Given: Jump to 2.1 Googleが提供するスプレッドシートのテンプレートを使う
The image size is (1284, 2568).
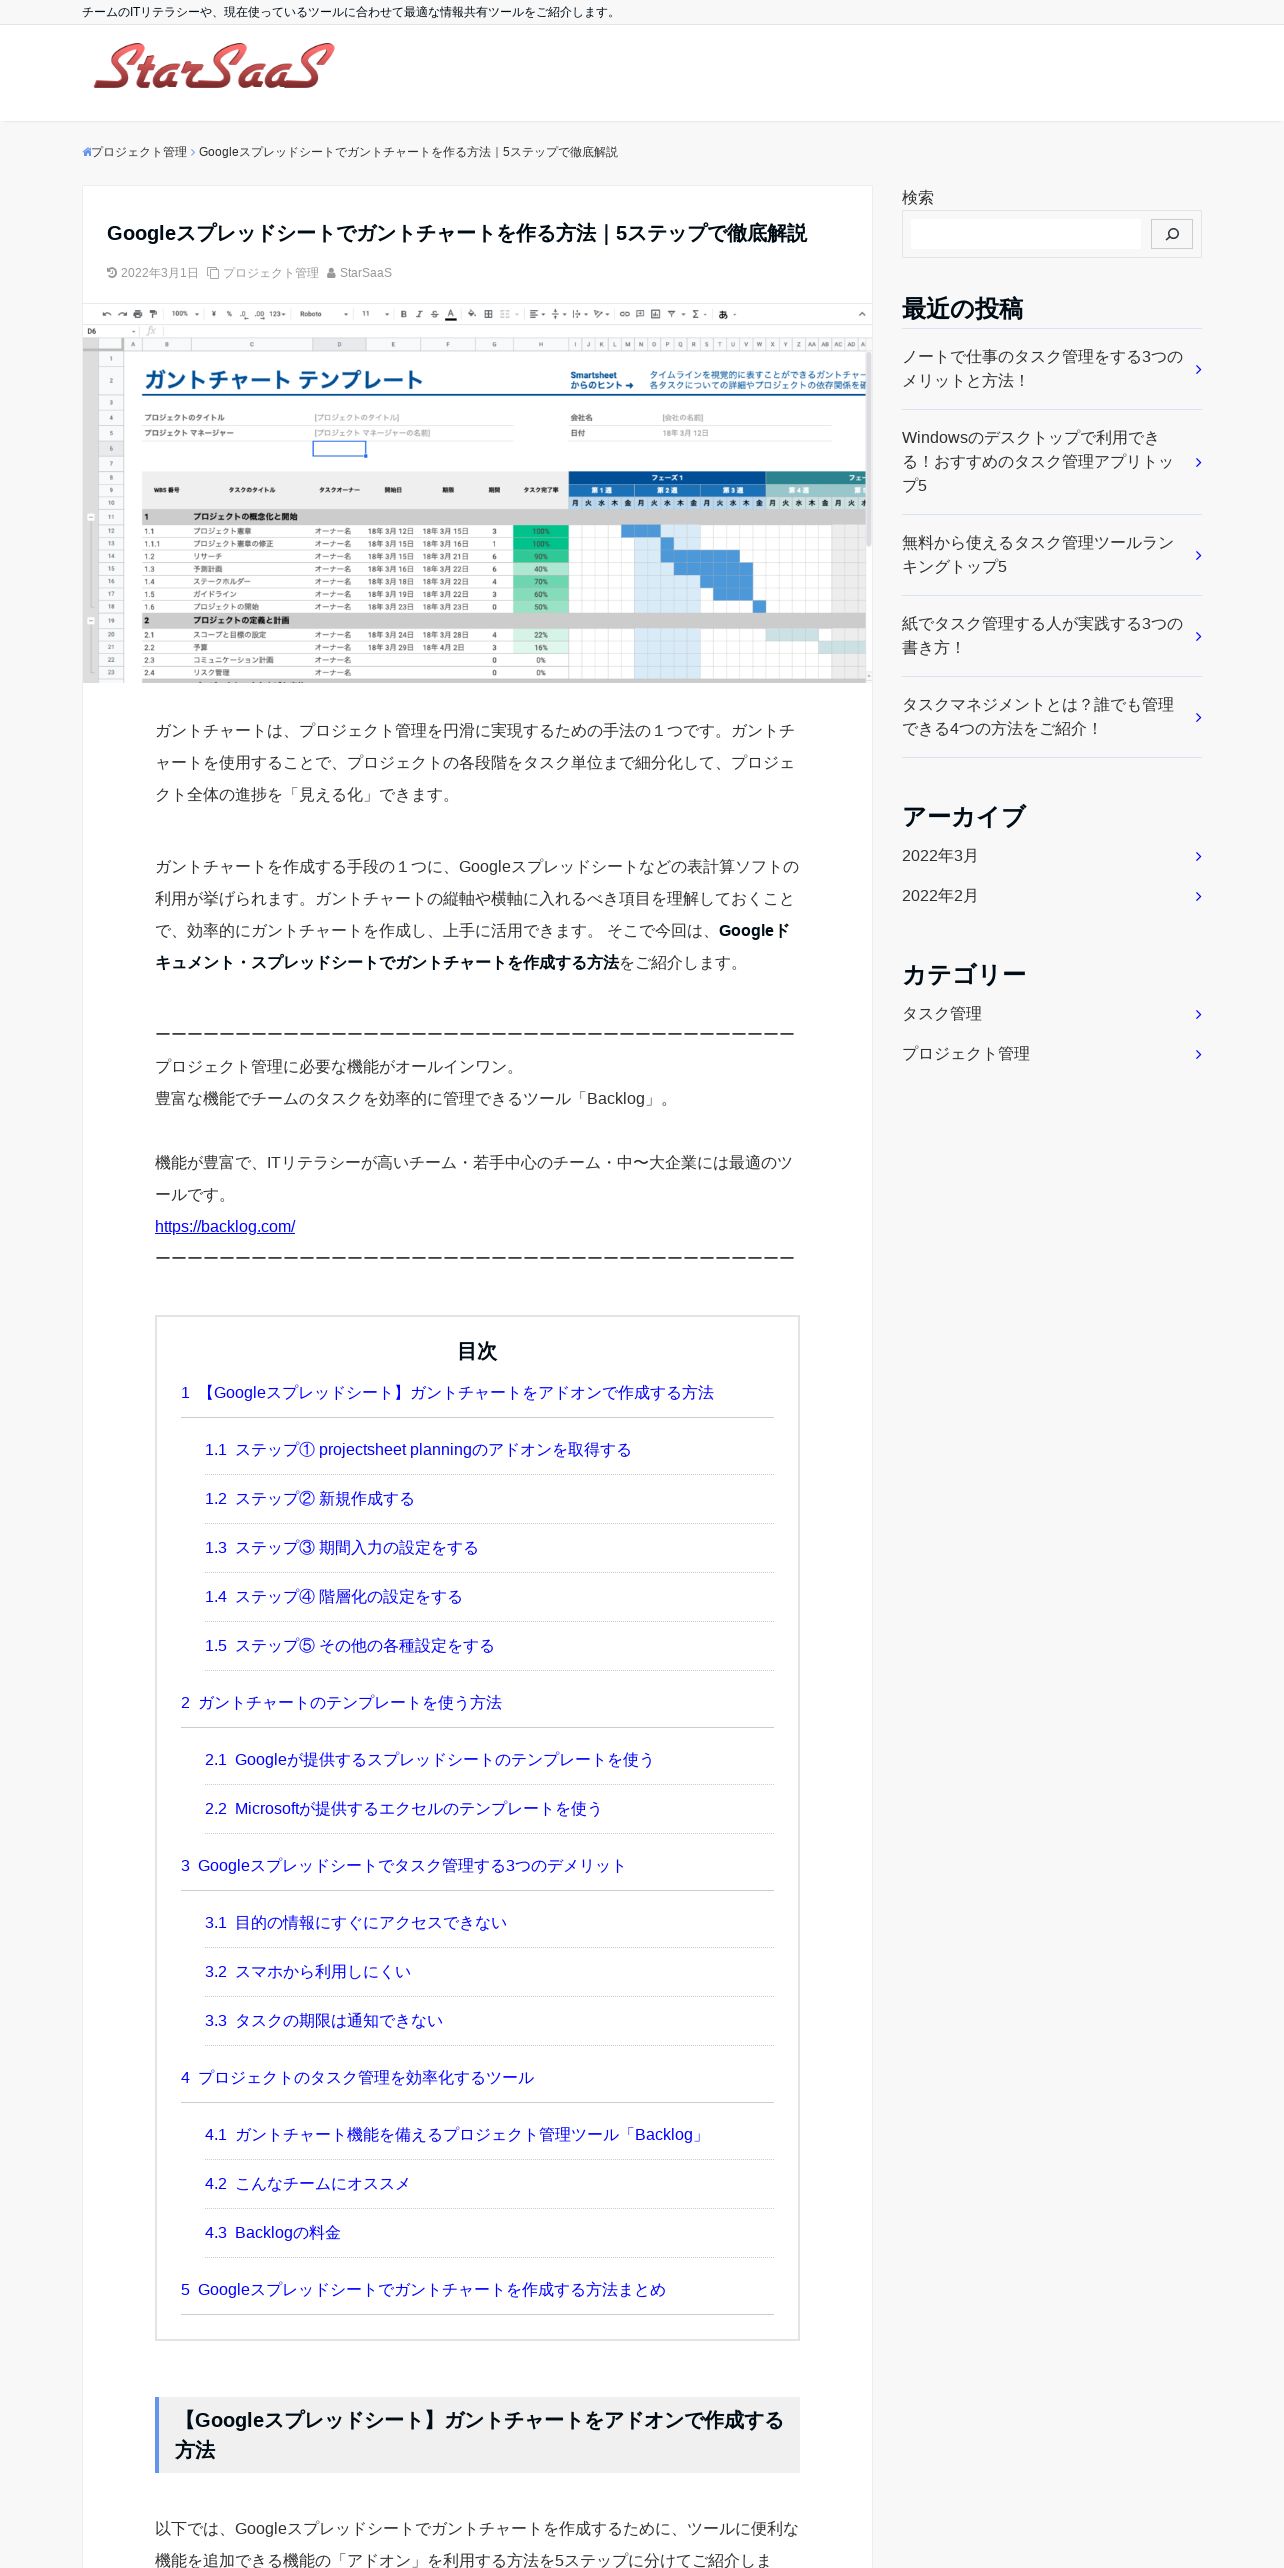Looking at the screenshot, I should tap(429, 1760).
